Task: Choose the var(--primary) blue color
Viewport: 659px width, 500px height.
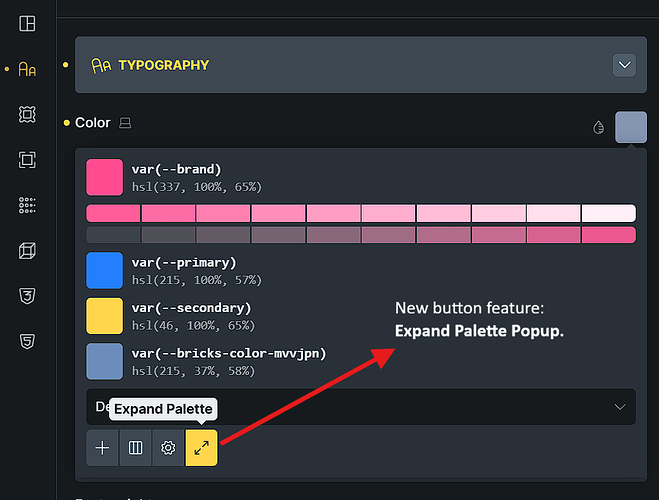Action: pos(104,270)
